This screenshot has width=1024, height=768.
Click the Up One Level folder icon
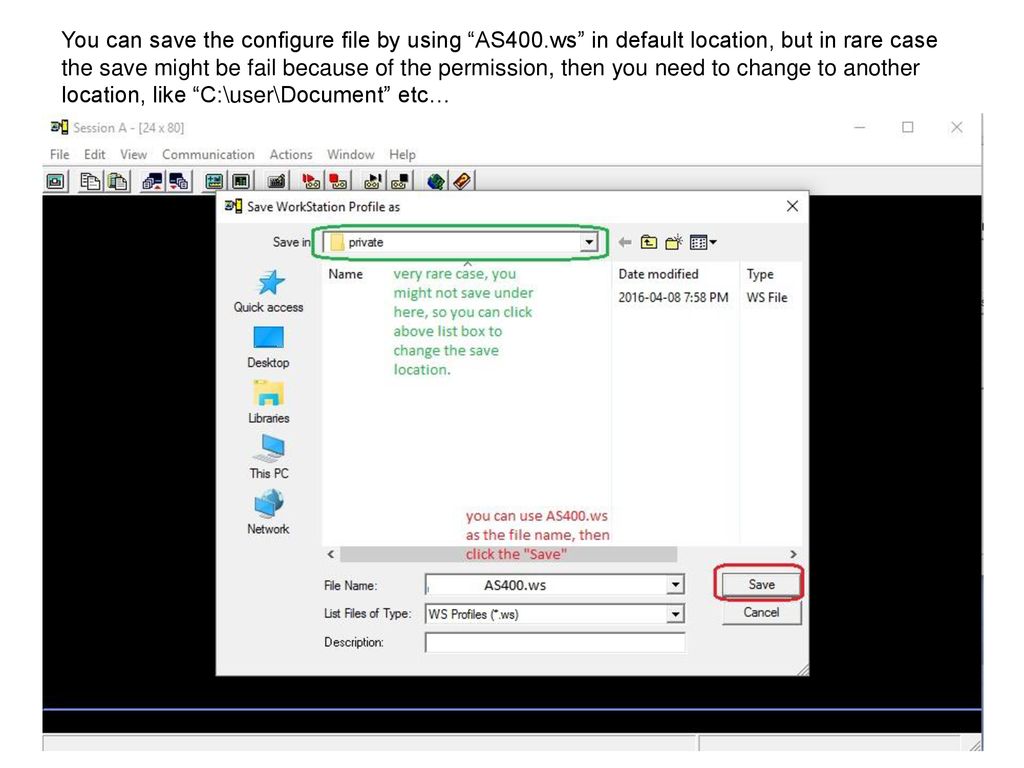[x=650, y=241]
